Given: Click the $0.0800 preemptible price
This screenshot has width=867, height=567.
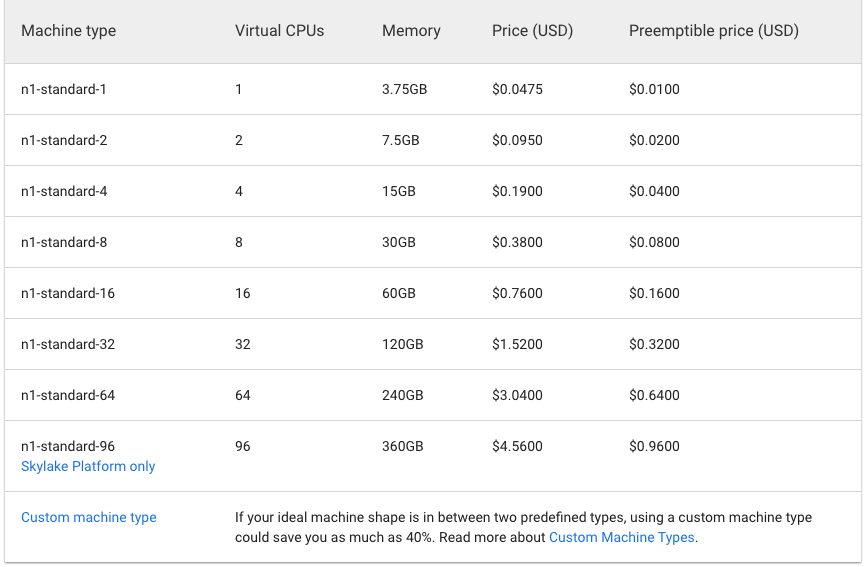Looking at the screenshot, I should tap(654, 242).
